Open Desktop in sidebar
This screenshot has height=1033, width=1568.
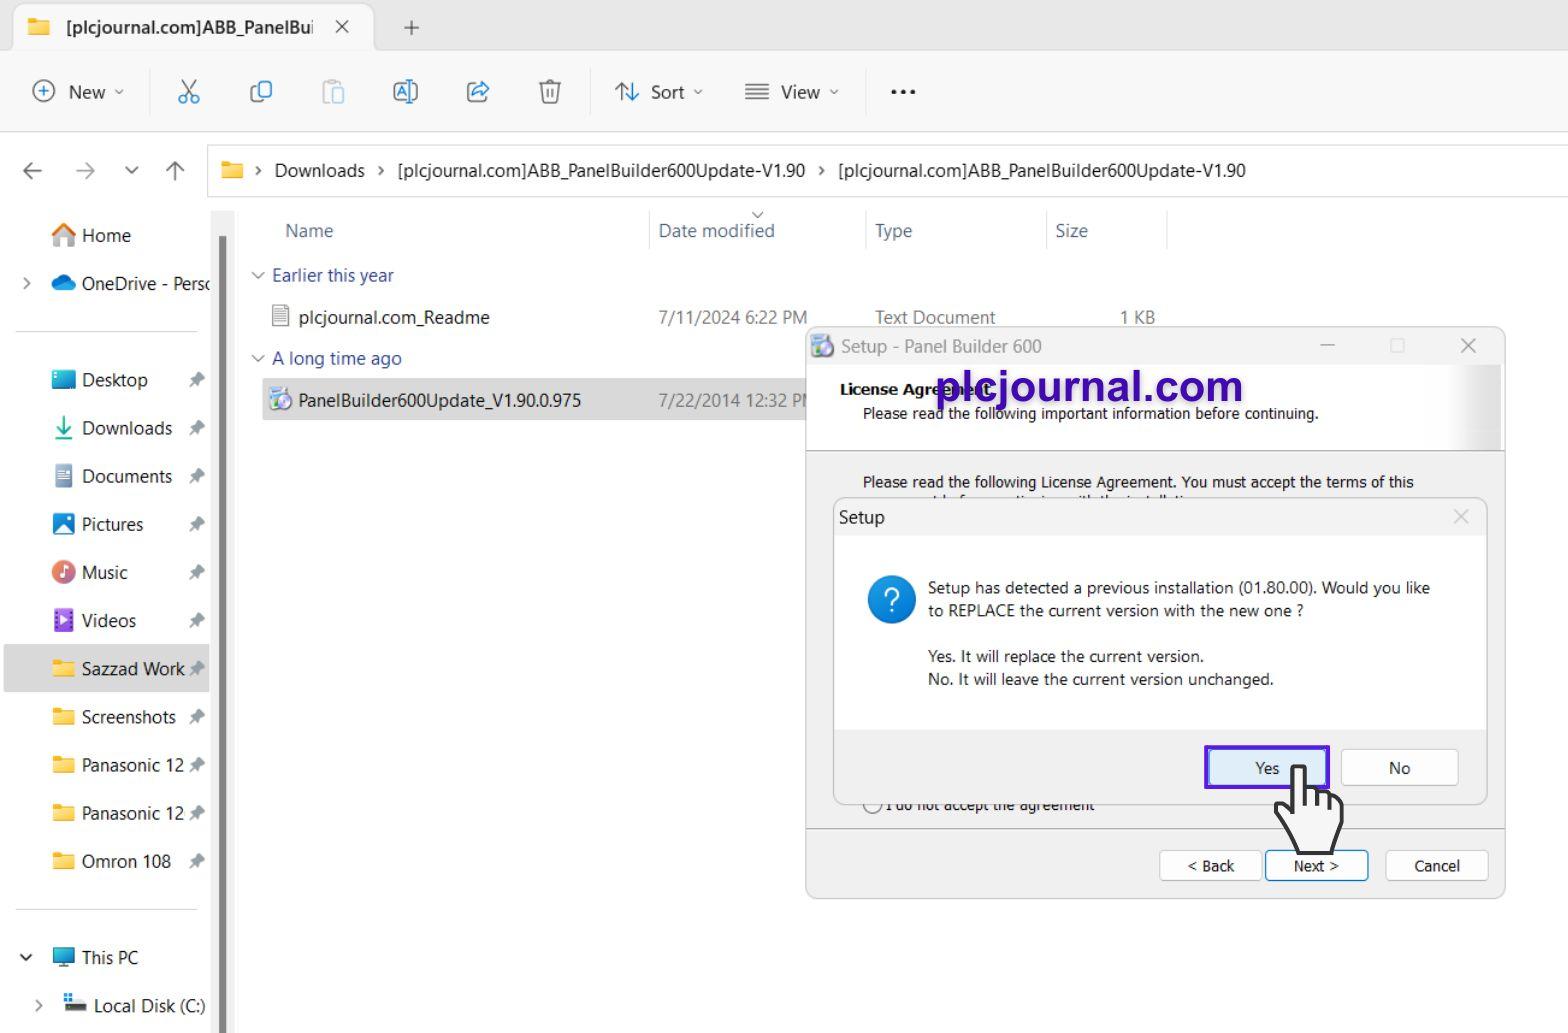(x=114, y=380)
